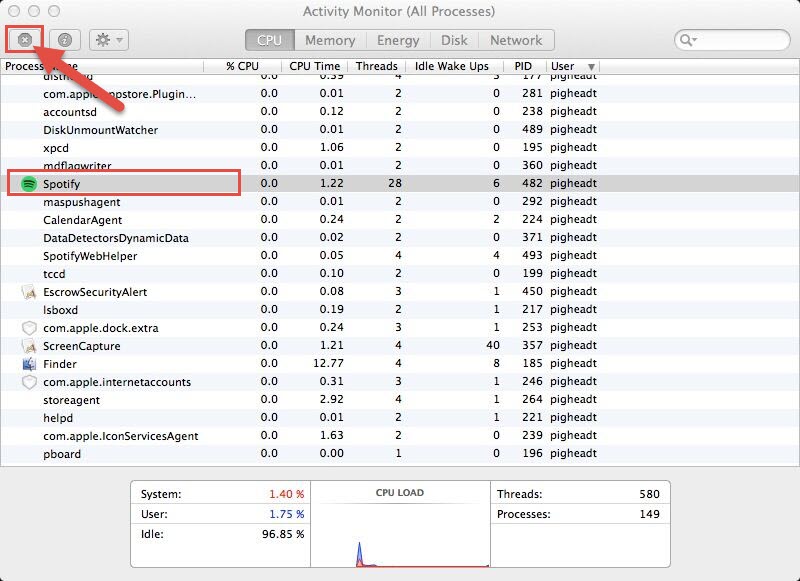800x581 pixels.
Task: Select the SpotifyWebHelper process
Action: (90, 256)
